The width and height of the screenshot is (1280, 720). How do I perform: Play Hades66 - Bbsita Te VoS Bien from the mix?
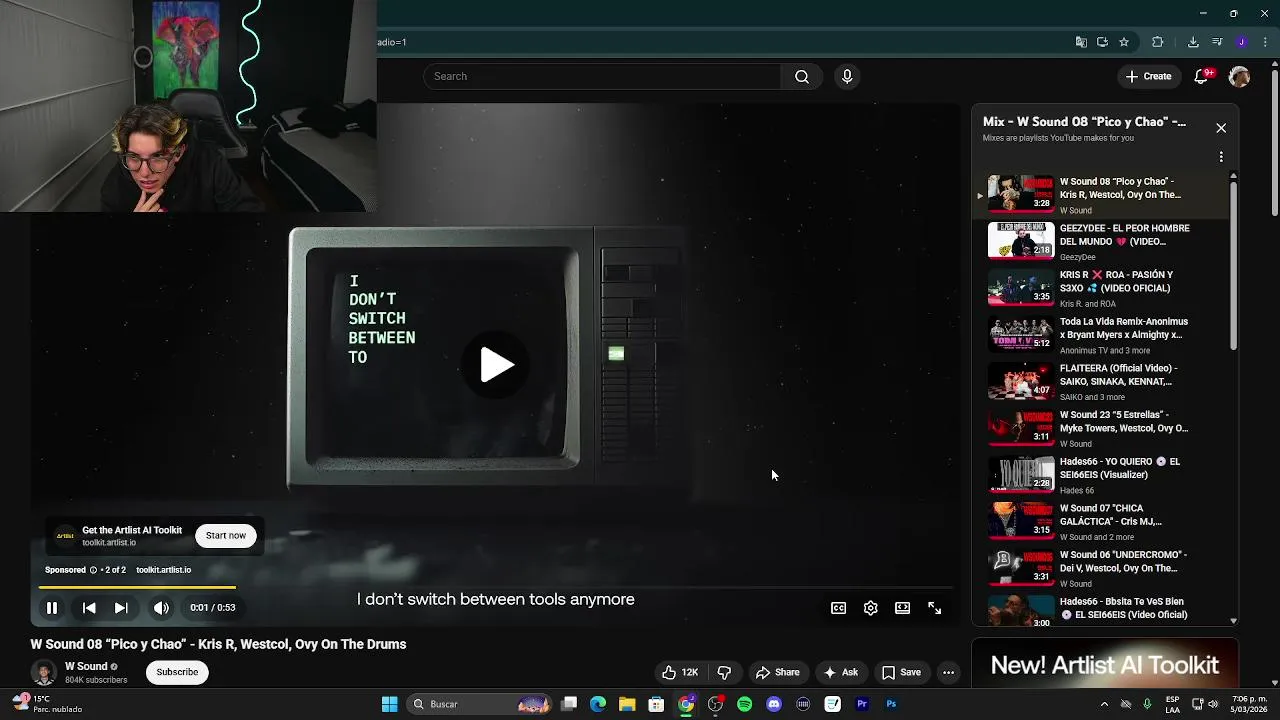[x=1100, y=610]
